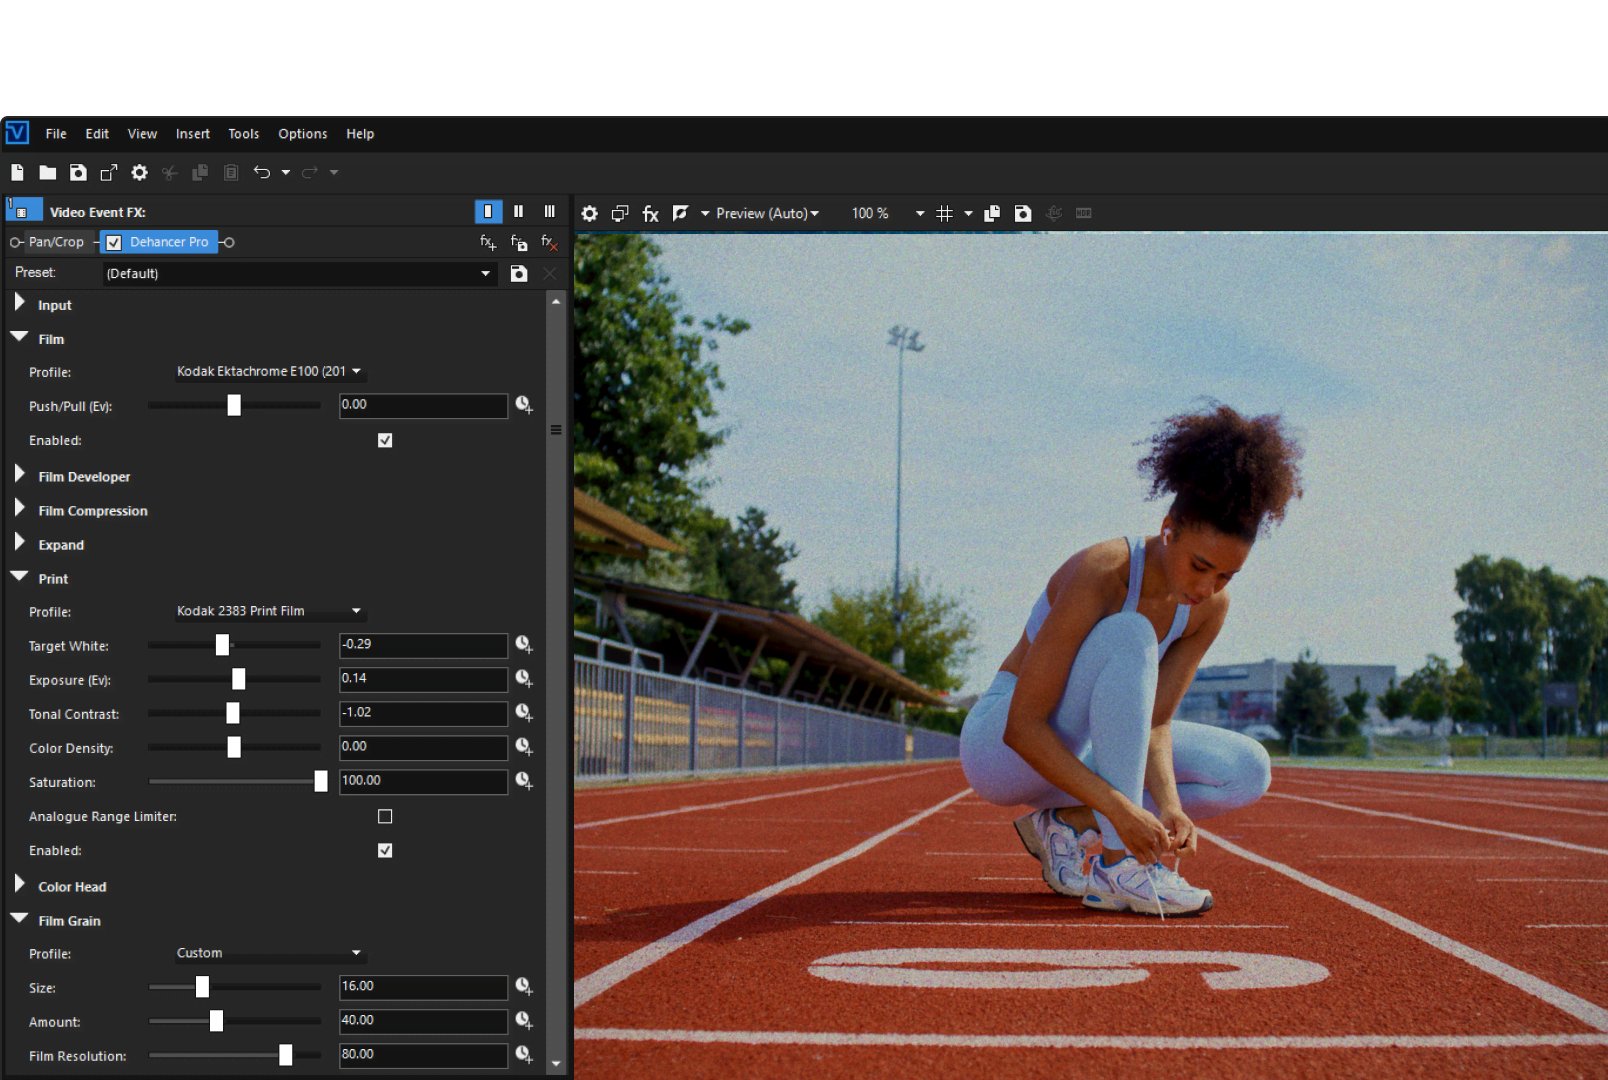Image resolution: width=1608 pixels, height=1080 pixels.
Task: Collapse the Print section
Action: tap(19, 577)
